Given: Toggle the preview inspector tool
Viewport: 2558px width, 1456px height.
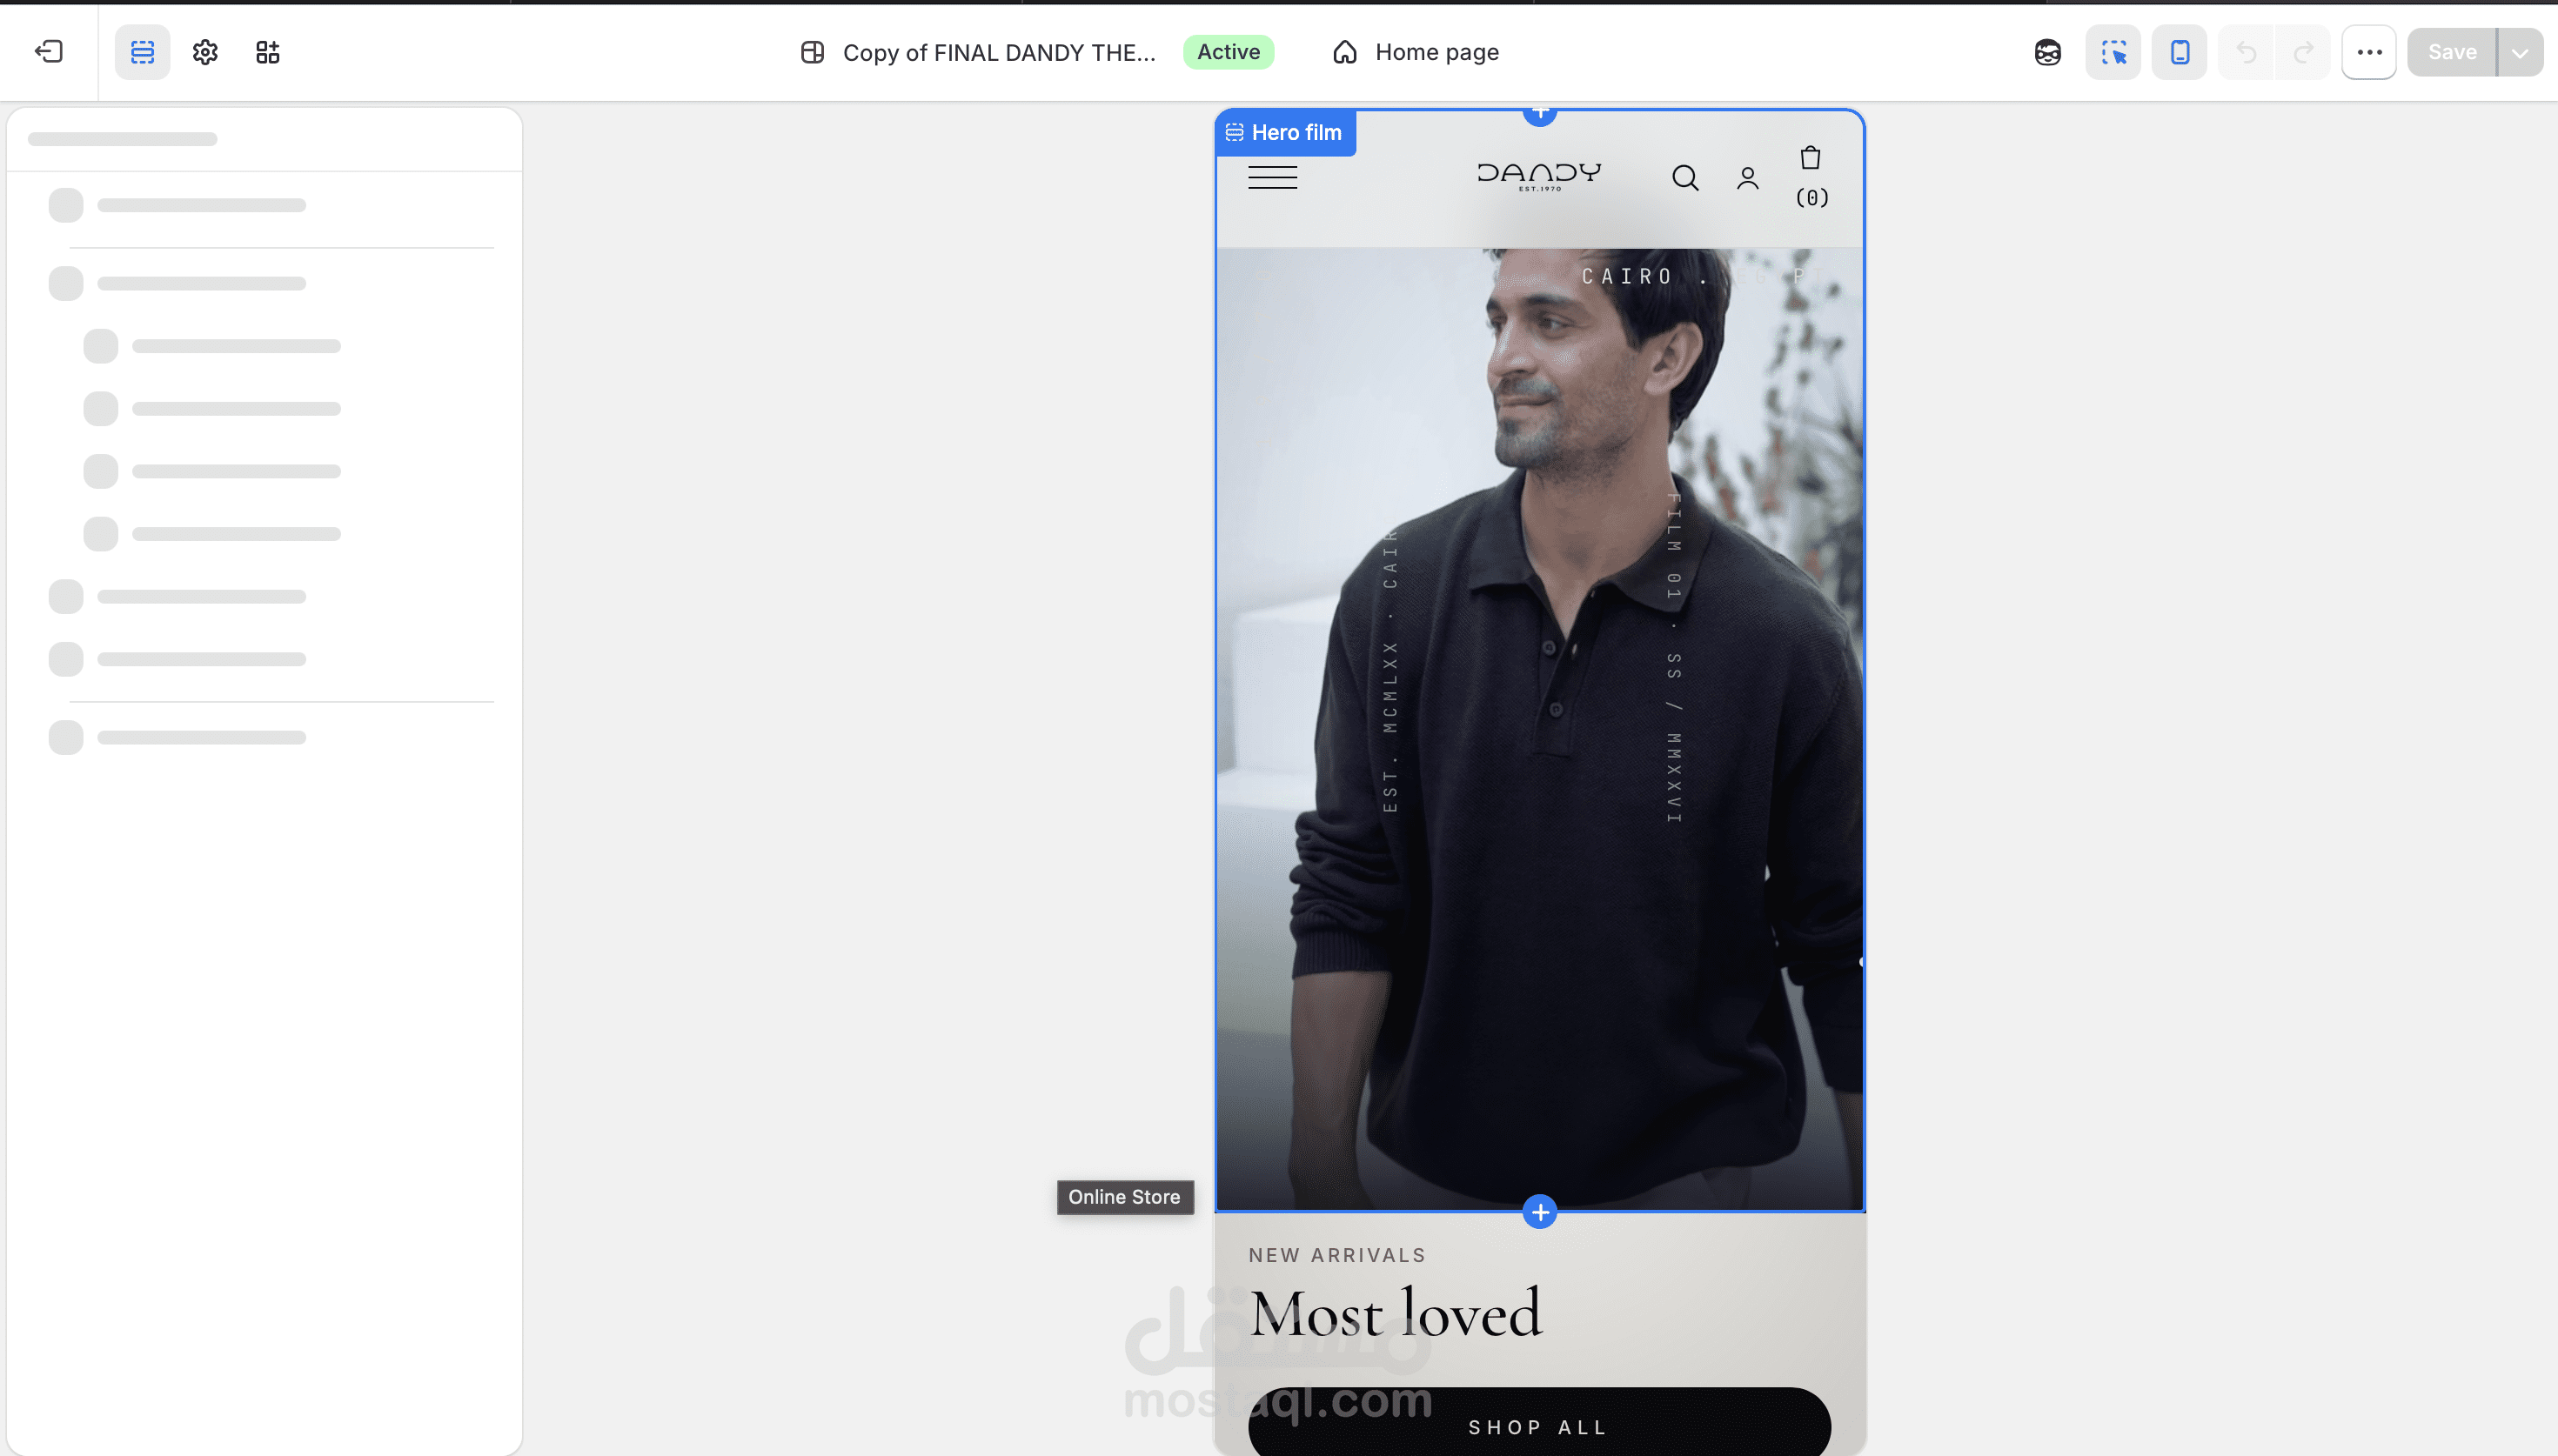Looking at the screenshot, I should tap(2113, 52).
